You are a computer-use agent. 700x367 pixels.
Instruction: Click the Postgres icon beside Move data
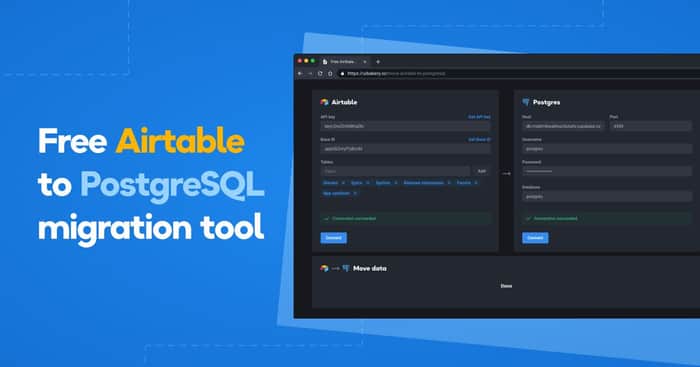click(346, 268)
